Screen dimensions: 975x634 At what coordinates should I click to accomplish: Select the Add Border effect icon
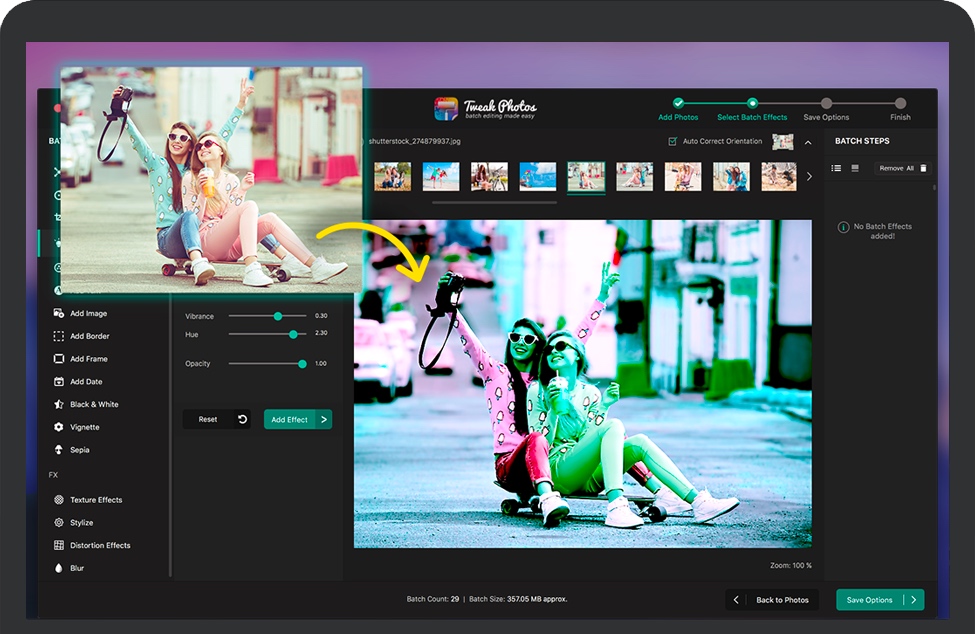(x=59, y=336)
